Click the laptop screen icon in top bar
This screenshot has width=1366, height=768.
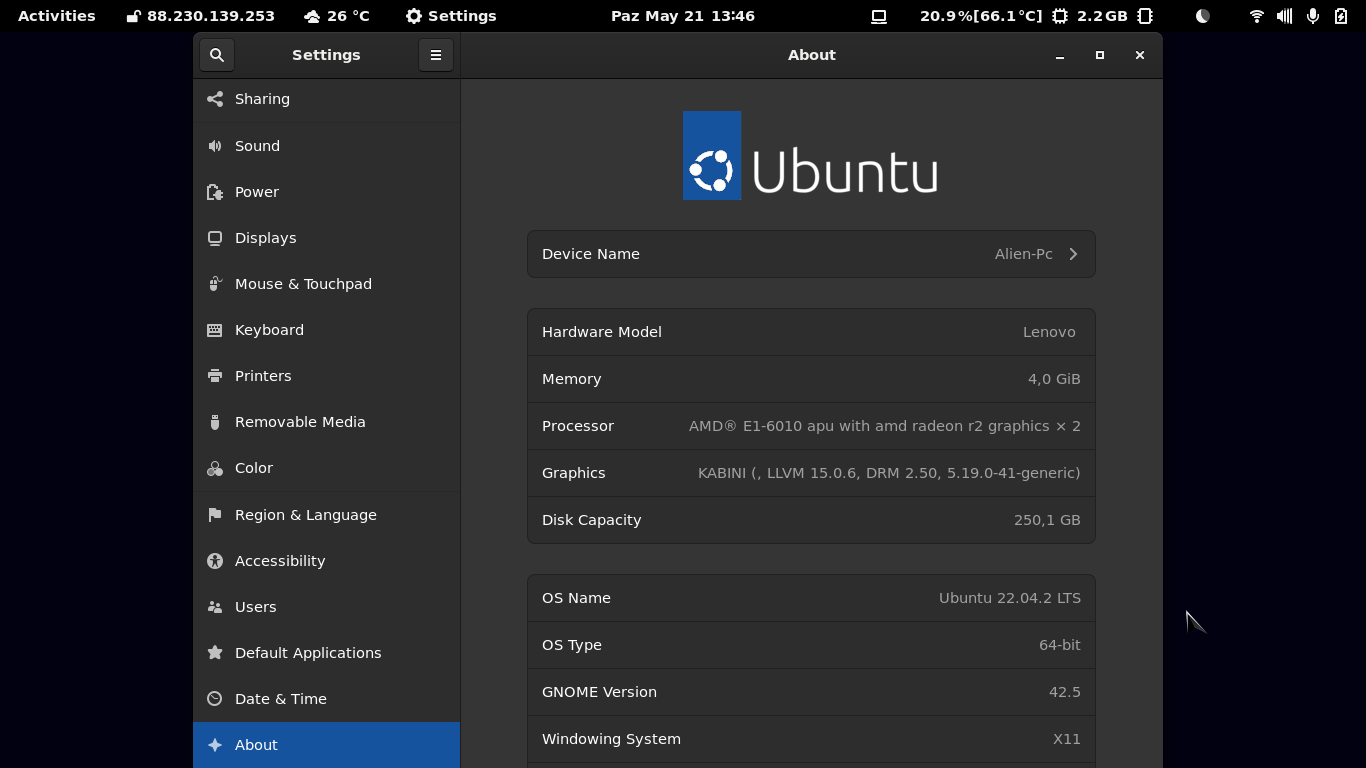click(879, 16)
